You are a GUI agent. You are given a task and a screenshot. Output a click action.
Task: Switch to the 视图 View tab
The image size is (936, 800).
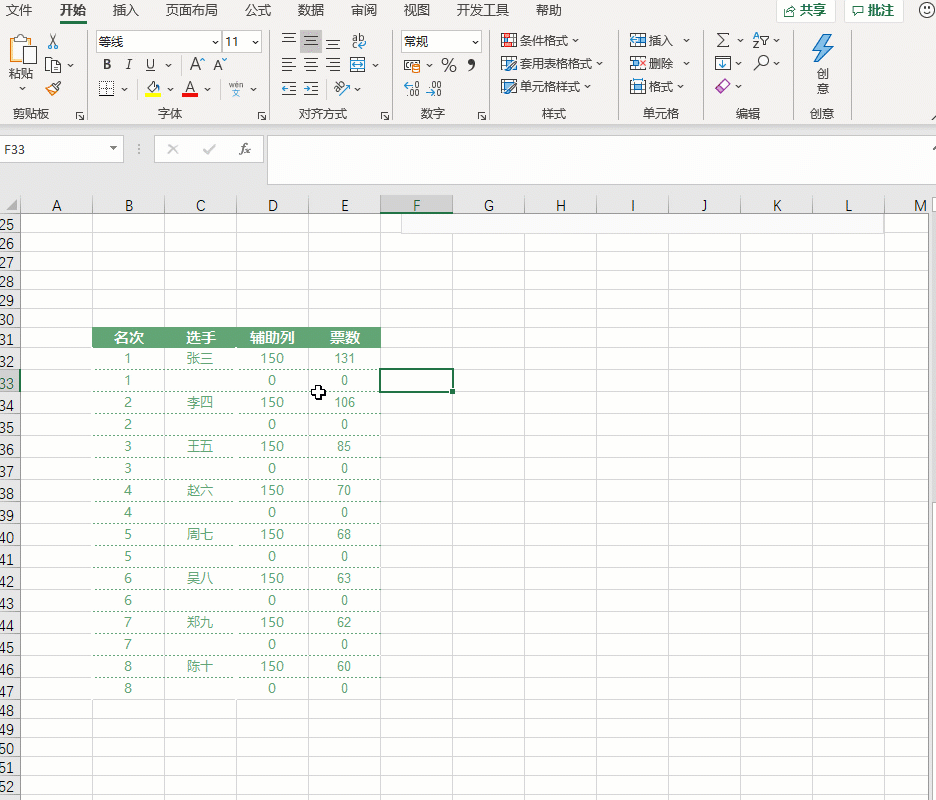click(x=416, y=10)
